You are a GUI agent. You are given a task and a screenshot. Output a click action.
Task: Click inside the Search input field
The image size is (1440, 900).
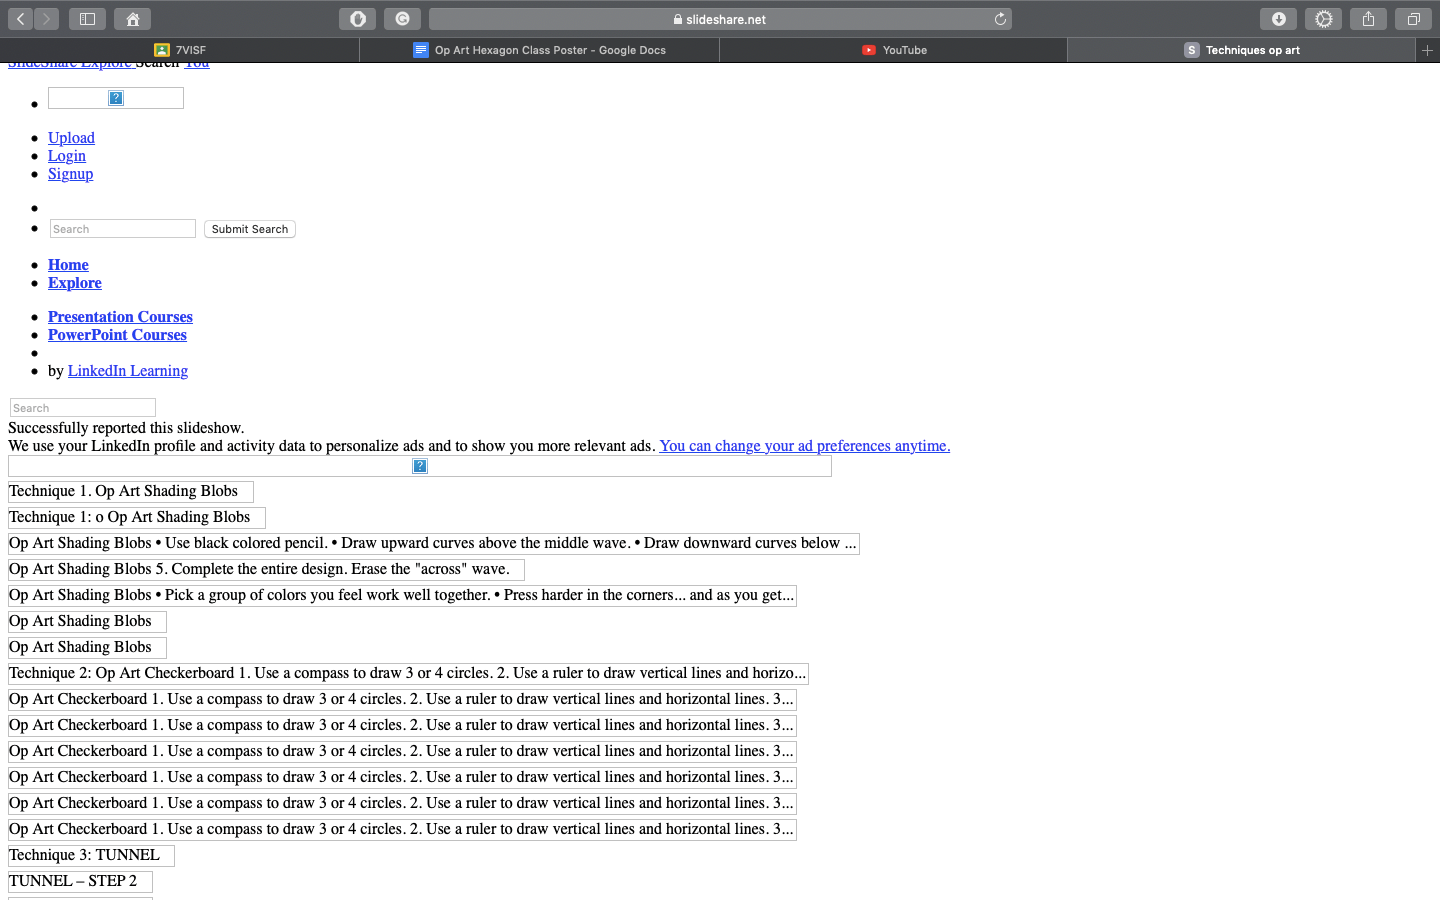point(122,228)
